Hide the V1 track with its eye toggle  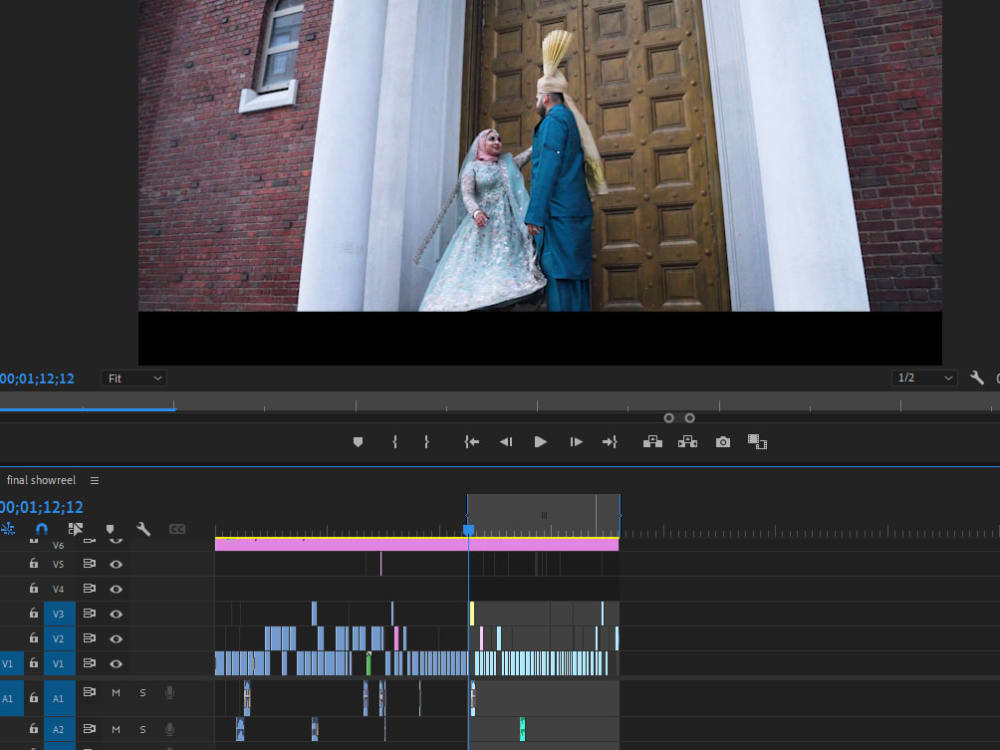point(116,663)
